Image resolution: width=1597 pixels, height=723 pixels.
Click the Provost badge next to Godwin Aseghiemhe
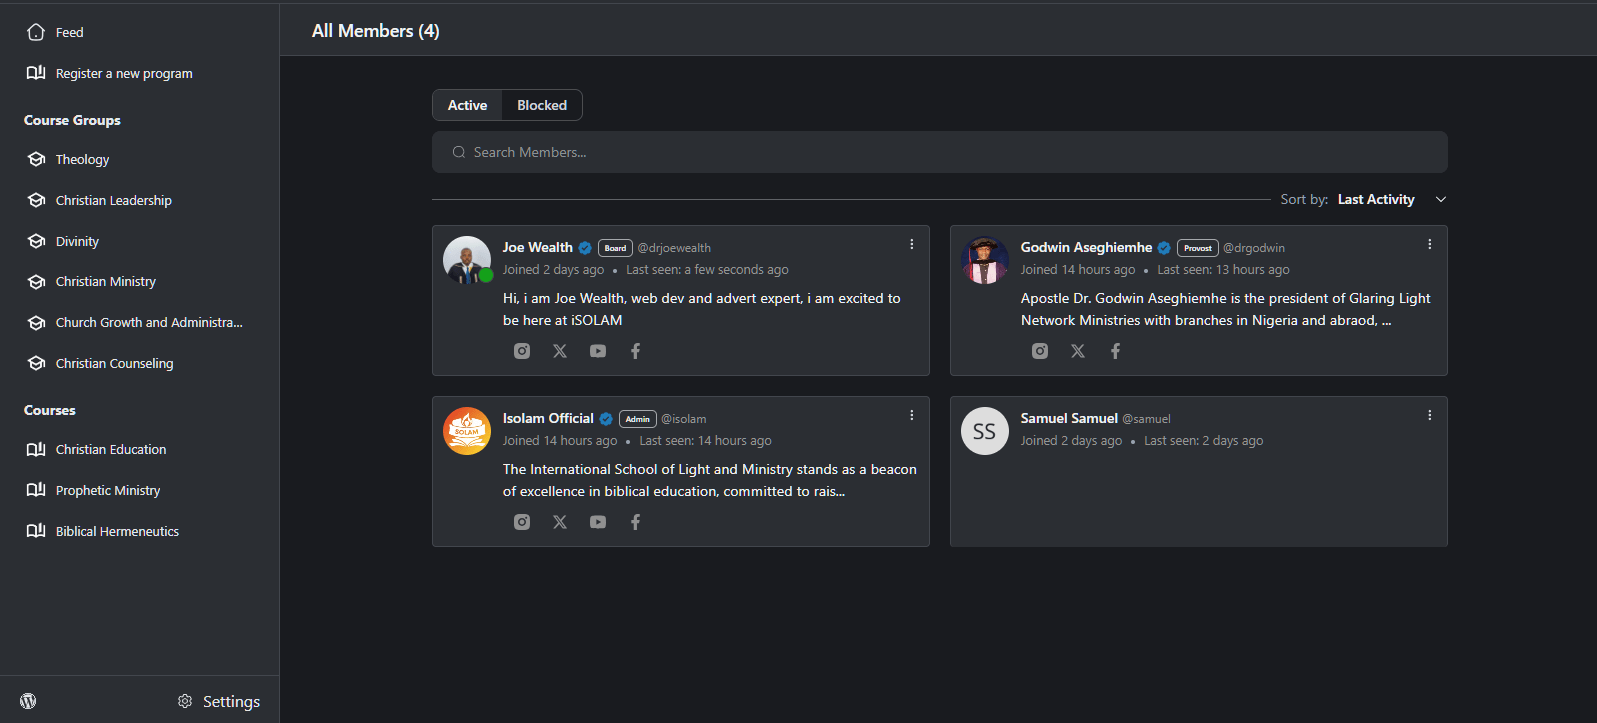(1198, 248)
